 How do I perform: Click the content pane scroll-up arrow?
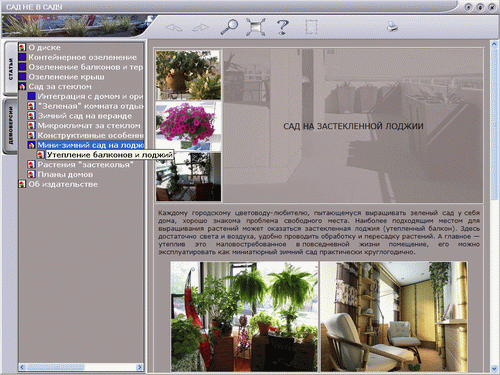point(494,44)
